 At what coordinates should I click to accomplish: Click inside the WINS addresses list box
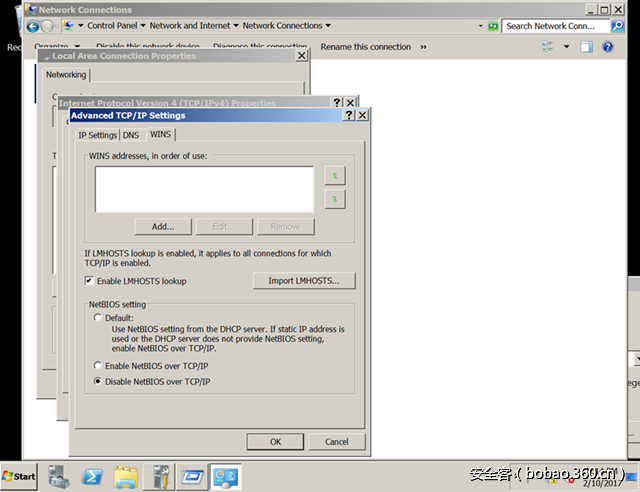(x=204, y=189)
